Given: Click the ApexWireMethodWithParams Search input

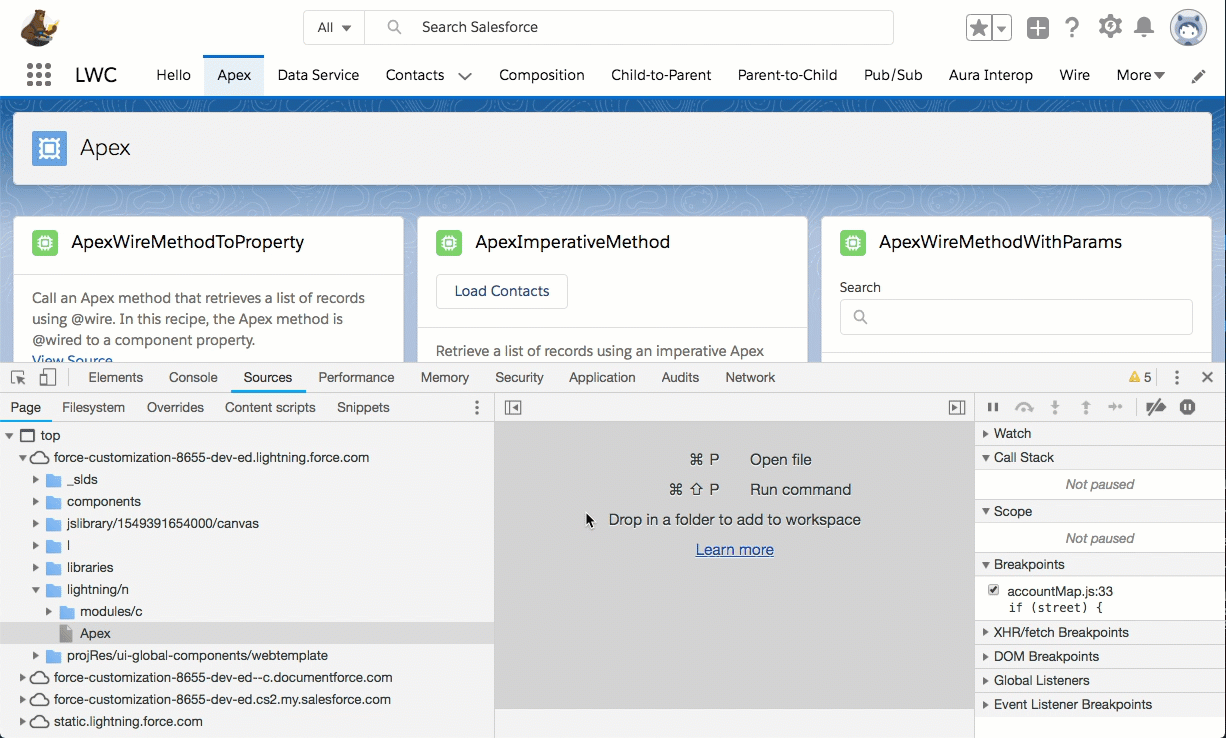Looking at the screenshot, I should click(1016, 317).
